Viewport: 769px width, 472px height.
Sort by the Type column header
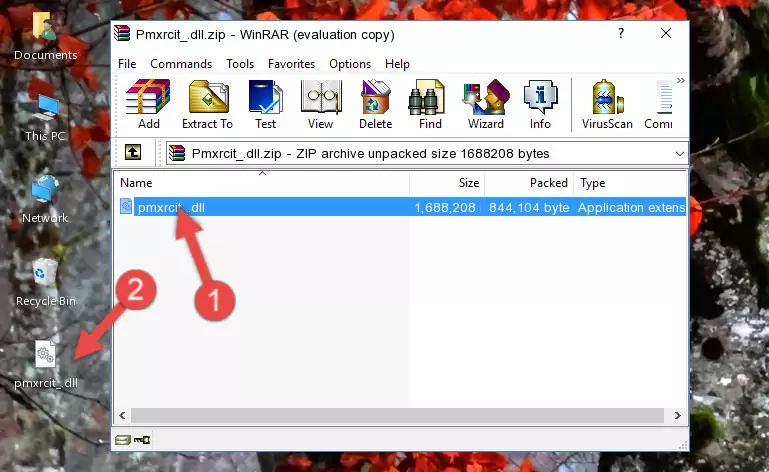[630, 183]
